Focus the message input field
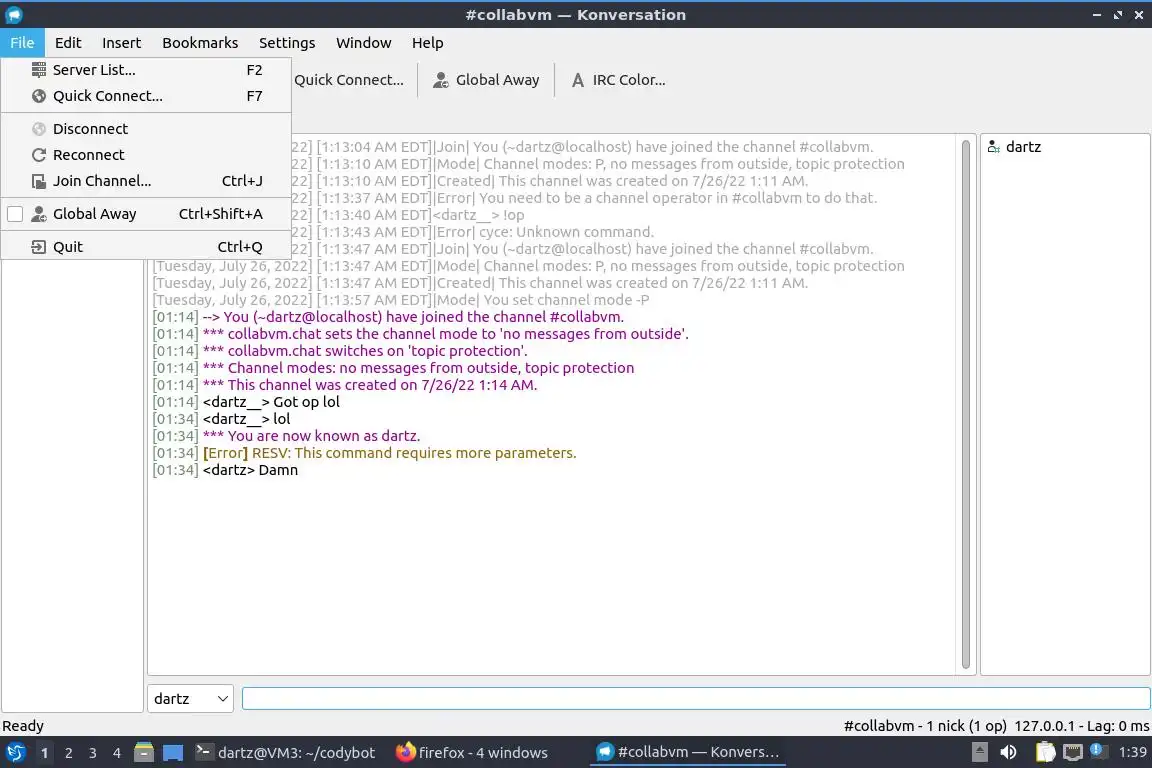The height and width of the screenshot is (768, 1152). click(x=696, y=698)
